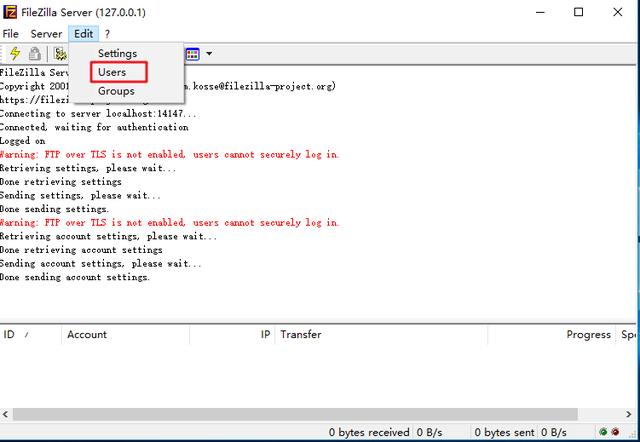Screen dimensions: 640x442
Task: Click '0 bytes sent' in status bar
Action: [x=504, y=432]
